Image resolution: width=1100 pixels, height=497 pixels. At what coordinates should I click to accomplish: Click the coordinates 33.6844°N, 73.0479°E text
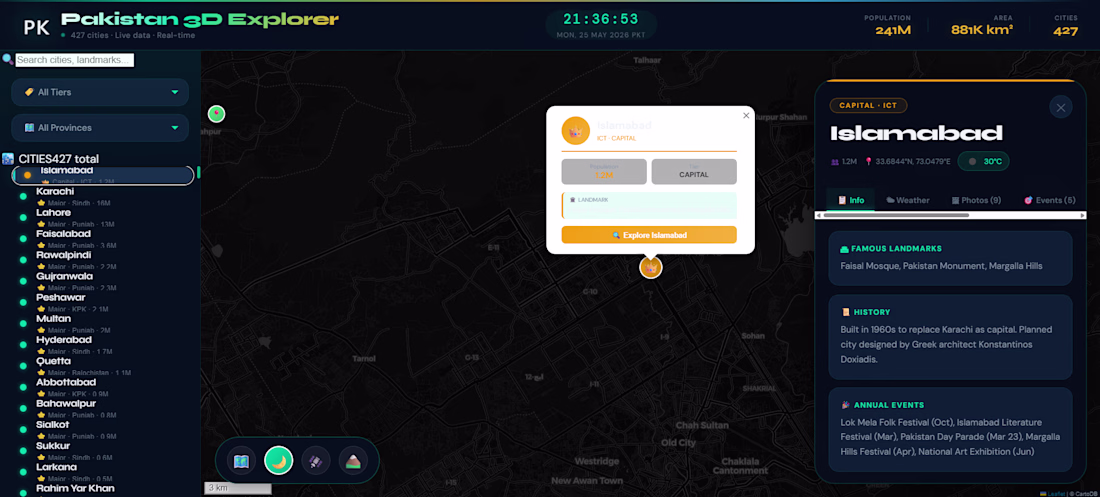pos(913,161)
